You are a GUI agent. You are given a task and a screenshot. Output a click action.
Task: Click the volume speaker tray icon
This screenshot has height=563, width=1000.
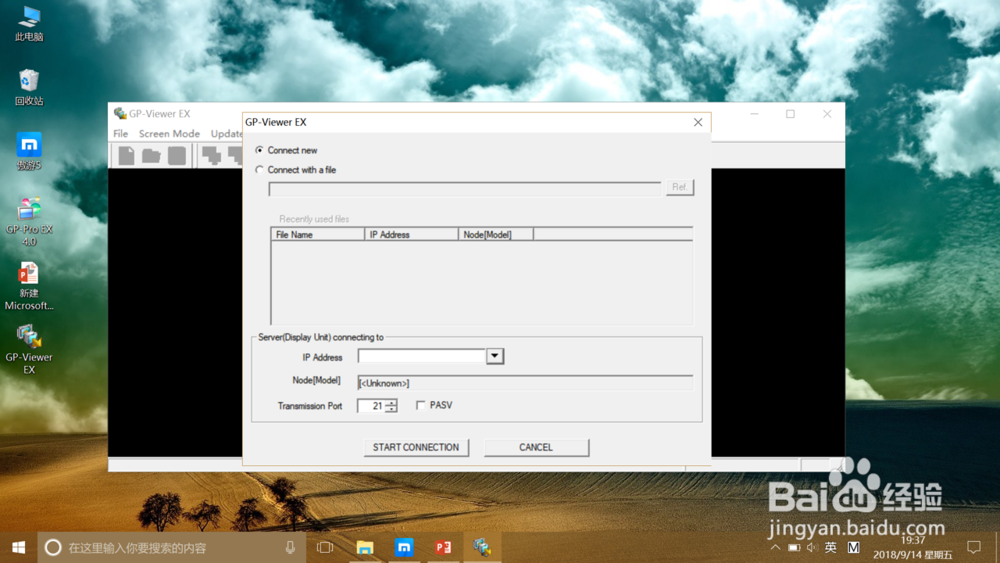(812, 547)
